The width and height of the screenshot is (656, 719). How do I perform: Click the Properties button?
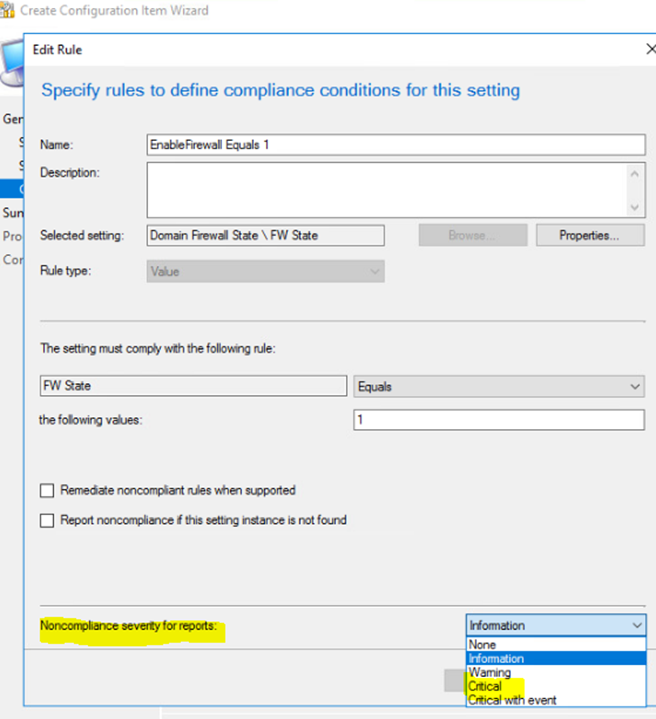[590, 236]
